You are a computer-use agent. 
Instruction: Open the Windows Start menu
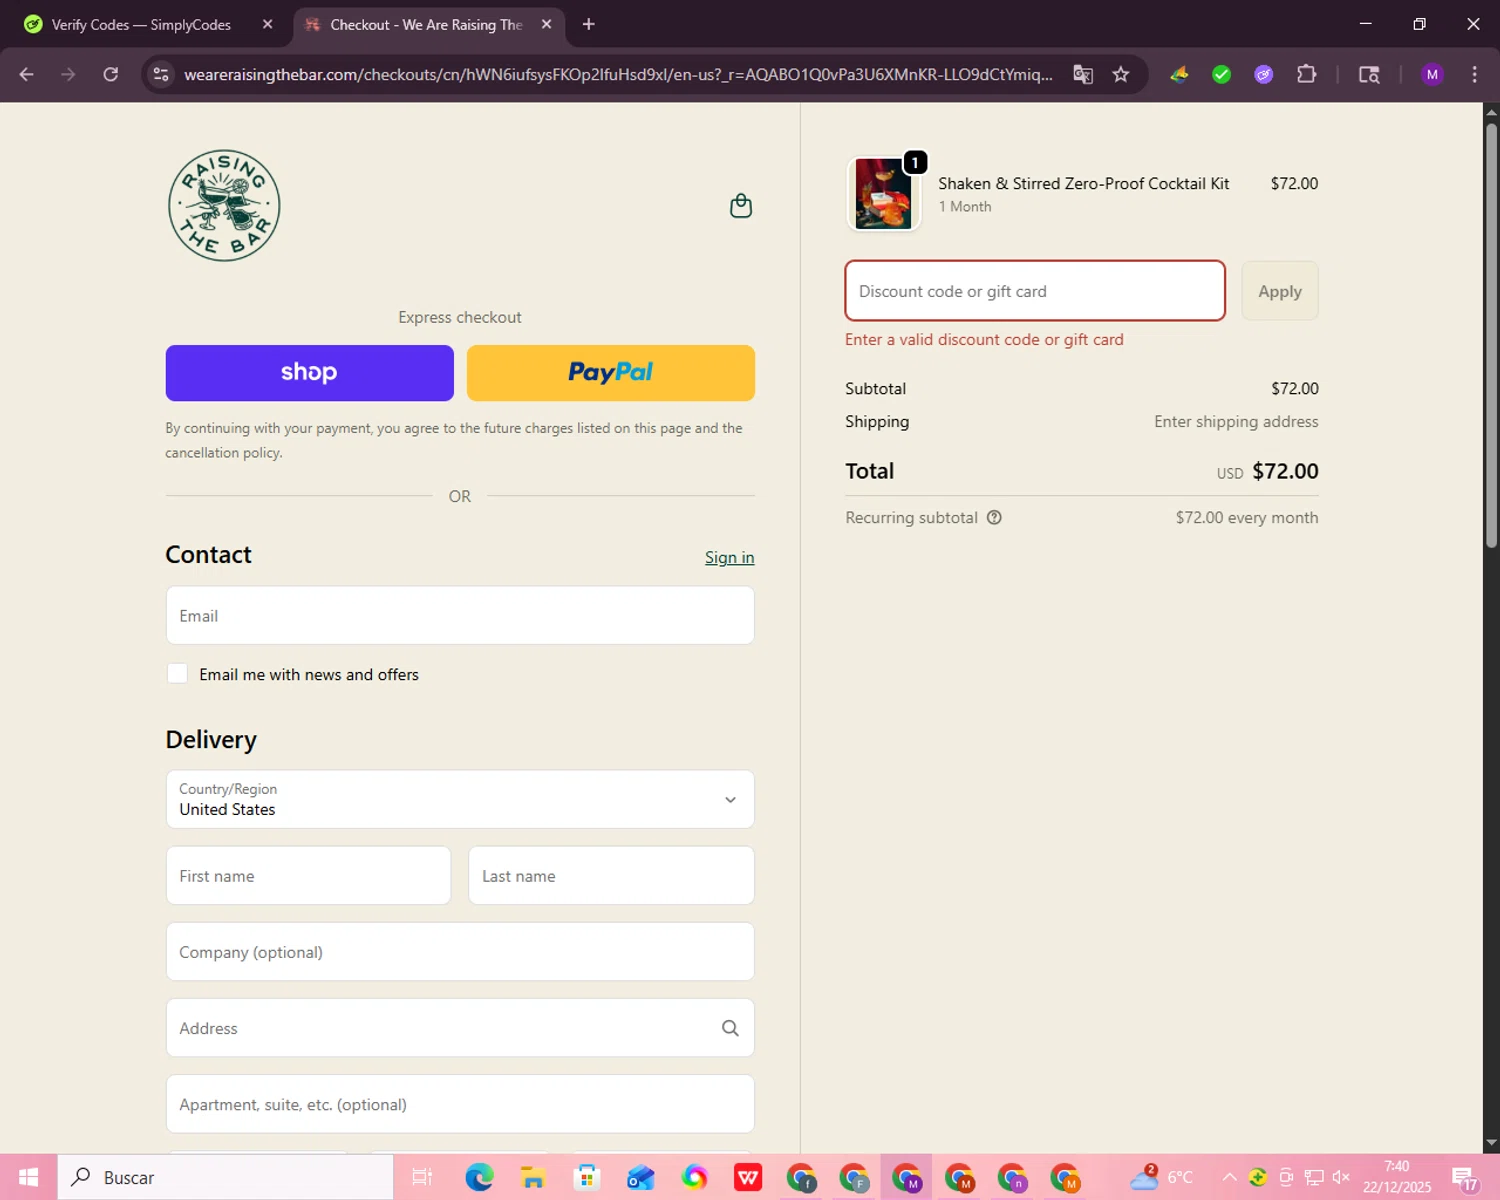pos(28,1177)
